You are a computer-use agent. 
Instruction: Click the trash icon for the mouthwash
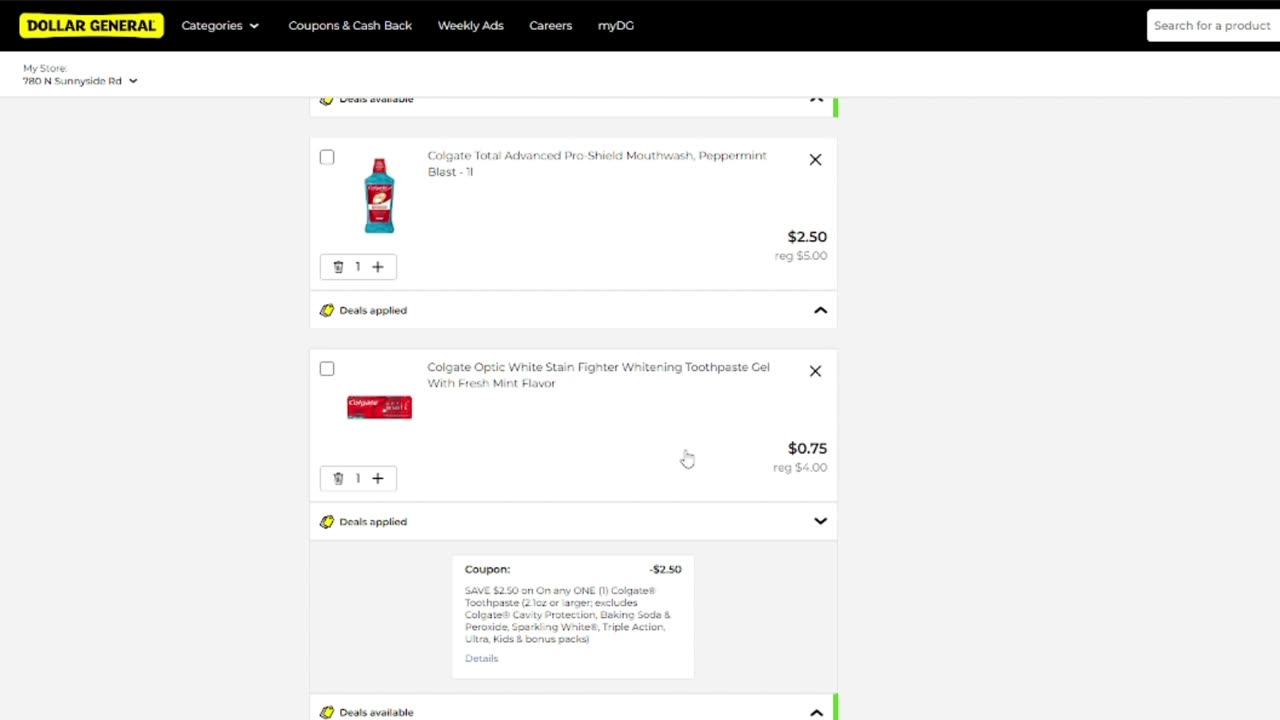[338, 267]
